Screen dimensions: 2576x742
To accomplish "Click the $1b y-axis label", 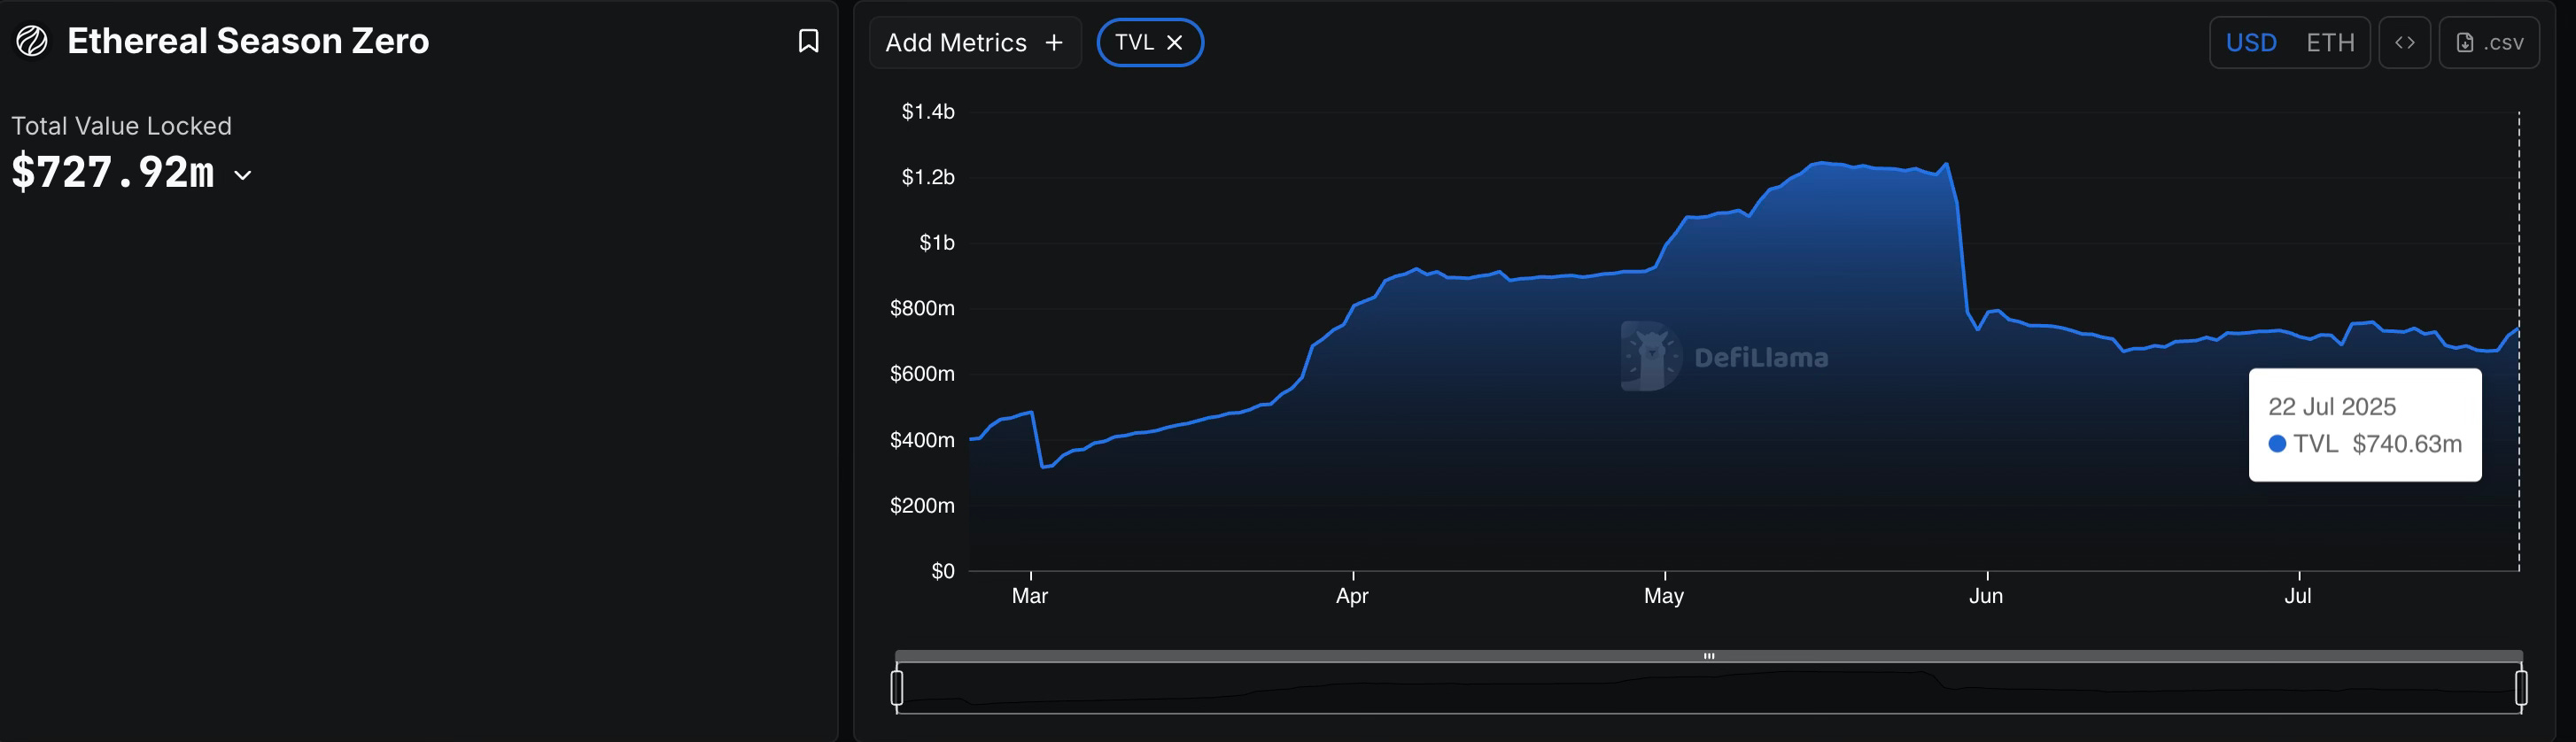I will pyautogui.click(x=937, y=243).
